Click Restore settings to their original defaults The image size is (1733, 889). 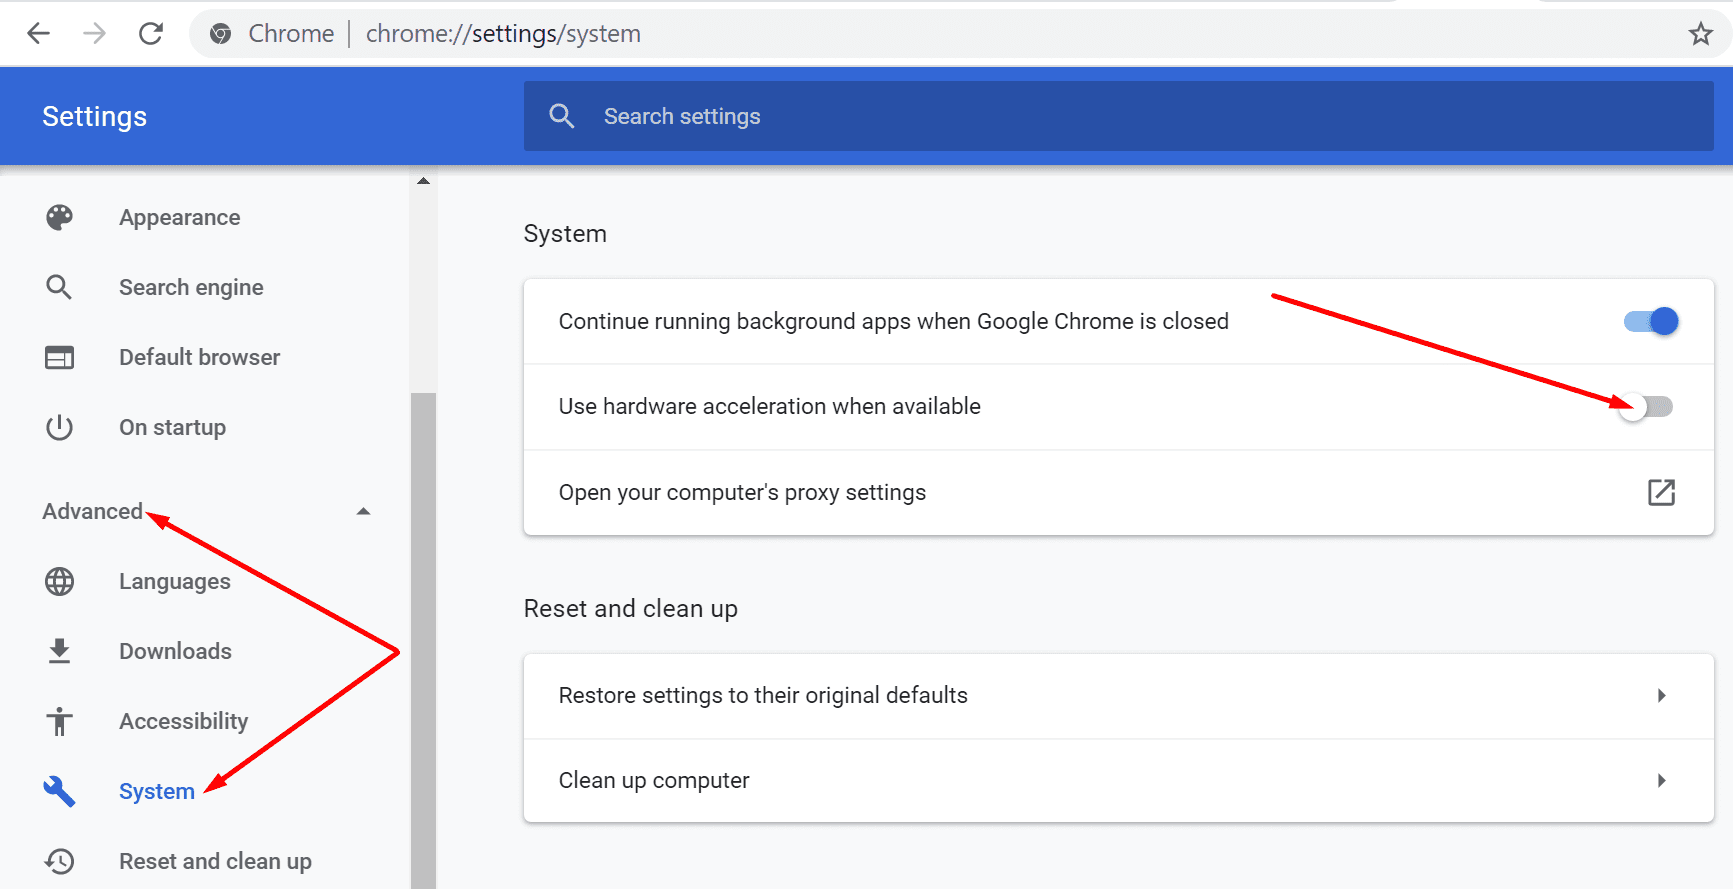(x=1118, y=696)
